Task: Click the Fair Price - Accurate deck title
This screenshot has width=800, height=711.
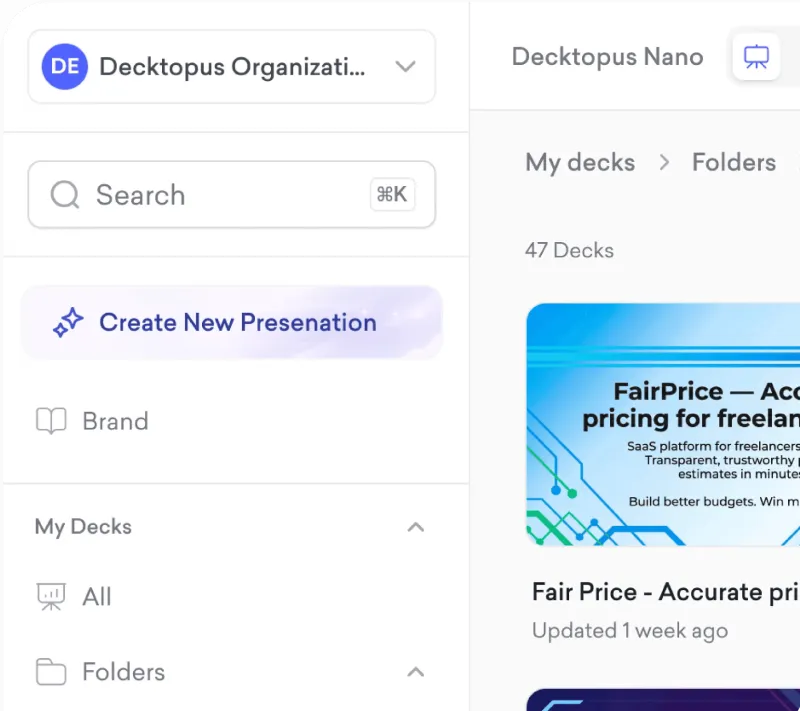Action: [x=666, y=592]
